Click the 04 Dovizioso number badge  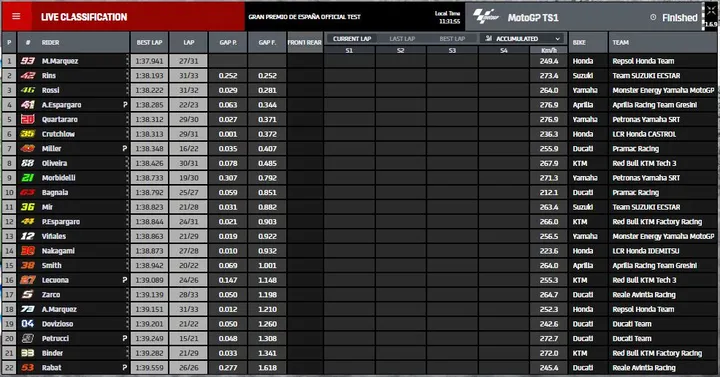click(x=28, y=324)
